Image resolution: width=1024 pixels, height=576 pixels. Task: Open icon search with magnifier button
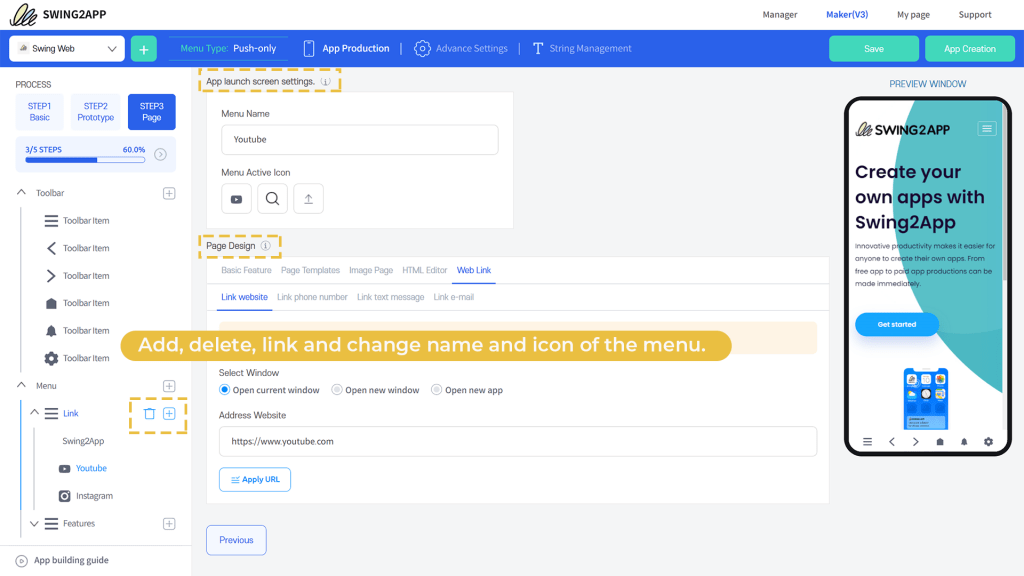272,199
